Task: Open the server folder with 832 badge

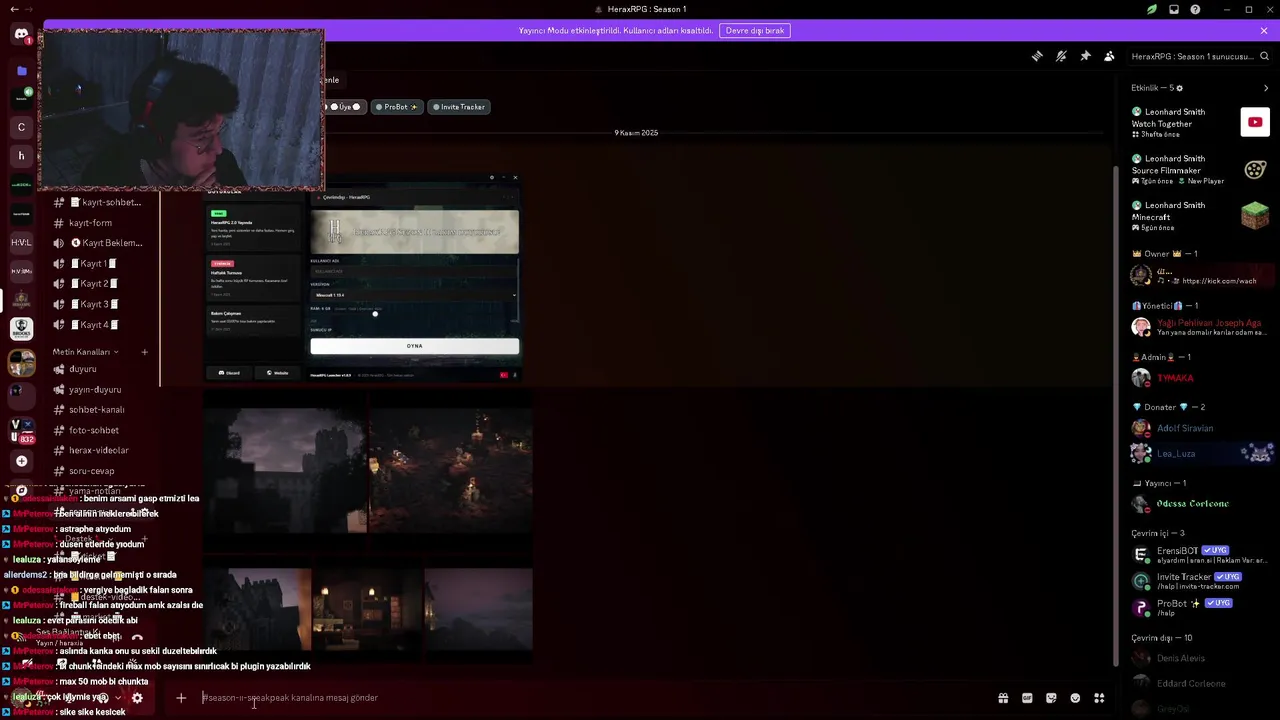Action: 21,431
